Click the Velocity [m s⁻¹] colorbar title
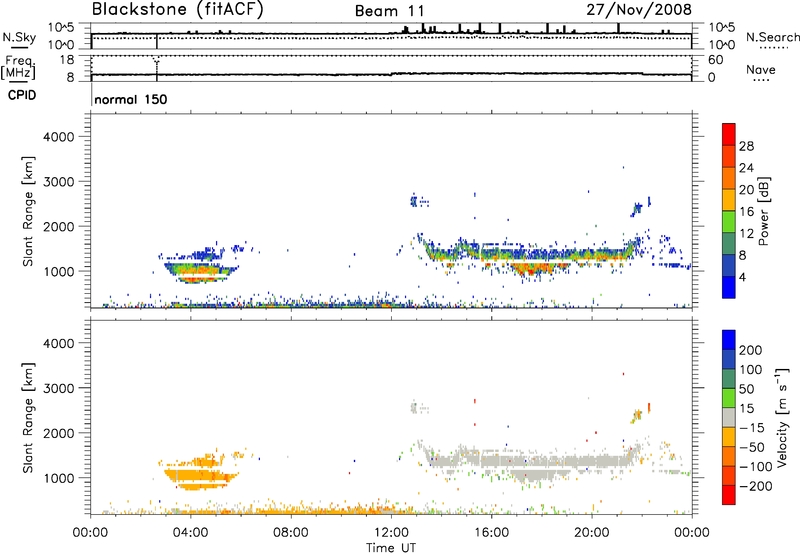Viewport: 800px width, 554px height. [x=783, y=417]
